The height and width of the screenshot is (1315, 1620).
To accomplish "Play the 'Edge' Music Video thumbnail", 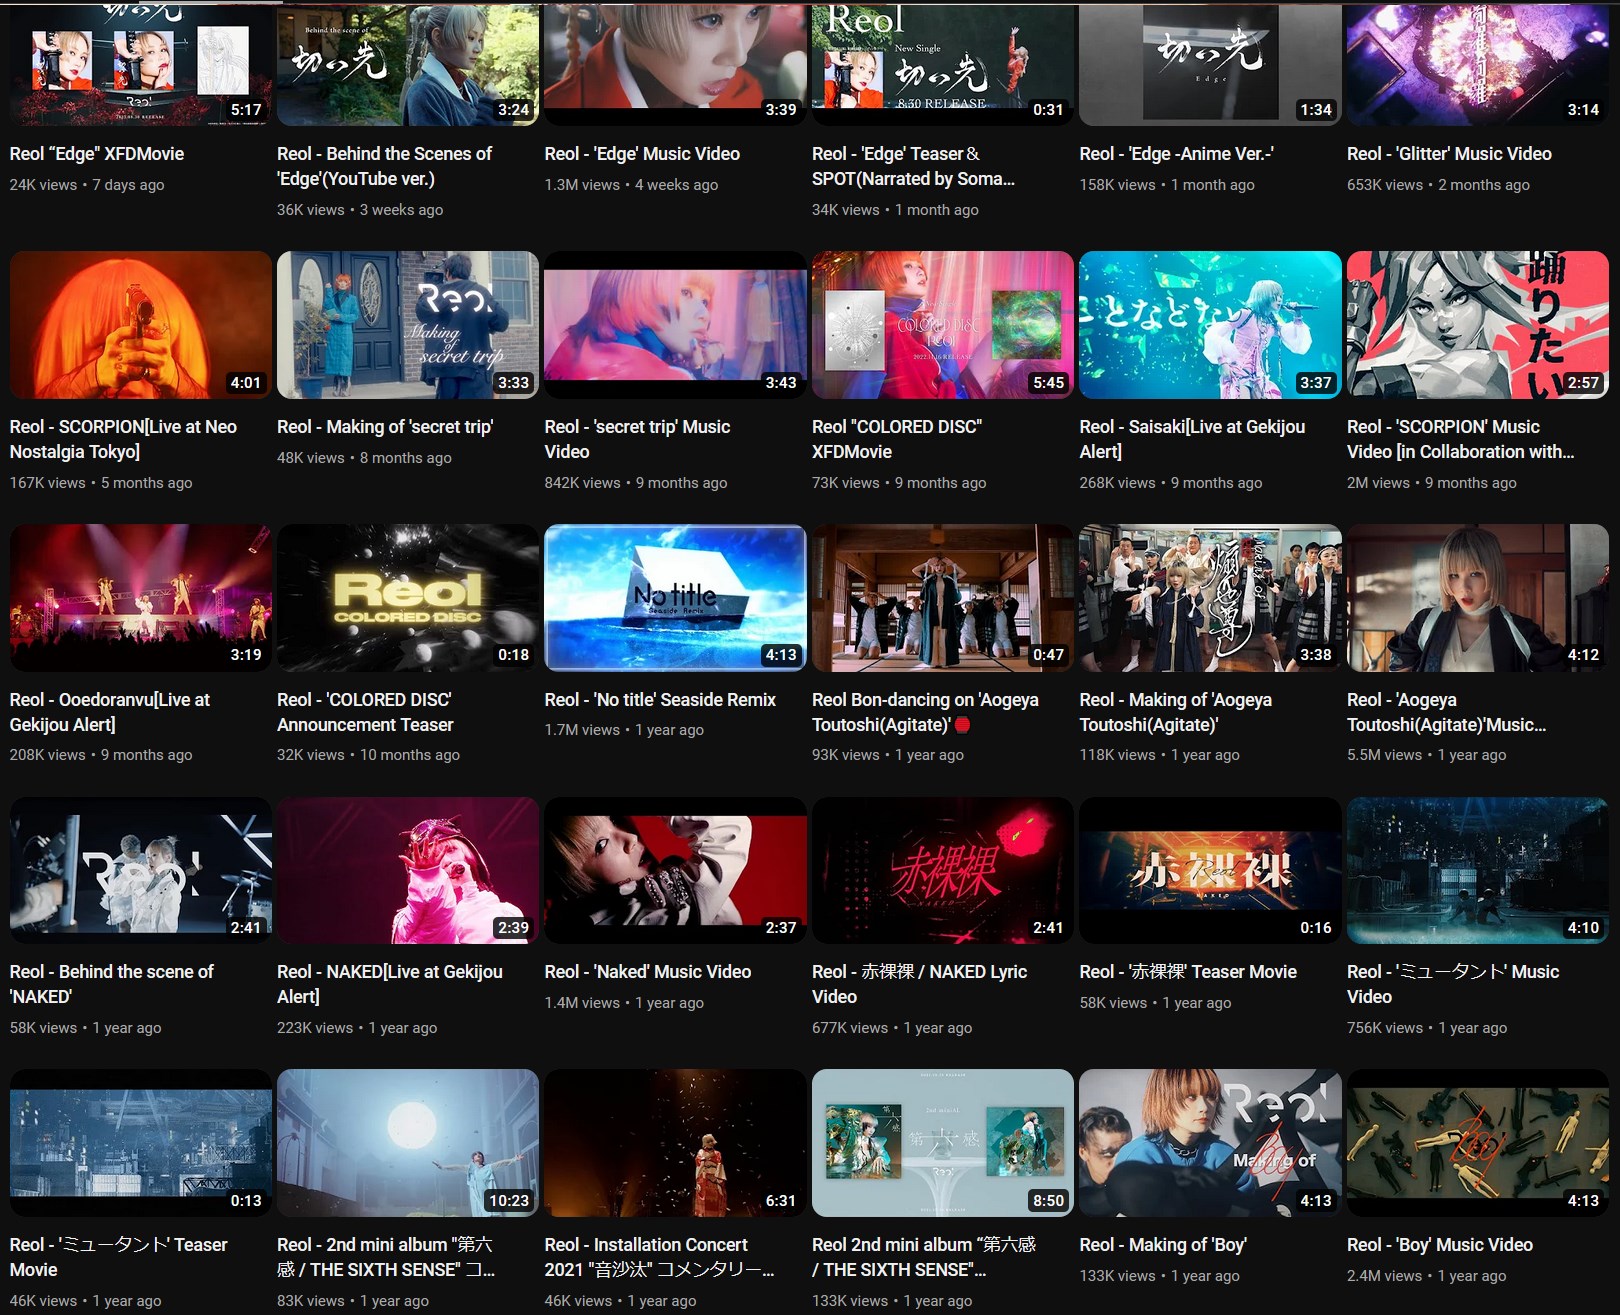I will 676,65.
